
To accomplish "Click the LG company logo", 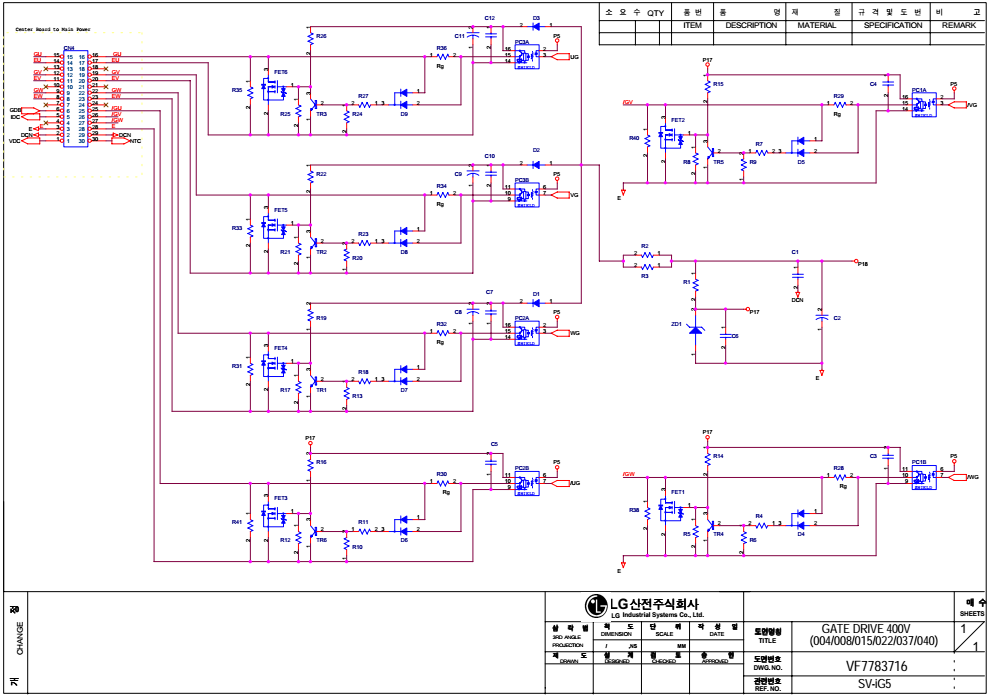I will [597, 604].
